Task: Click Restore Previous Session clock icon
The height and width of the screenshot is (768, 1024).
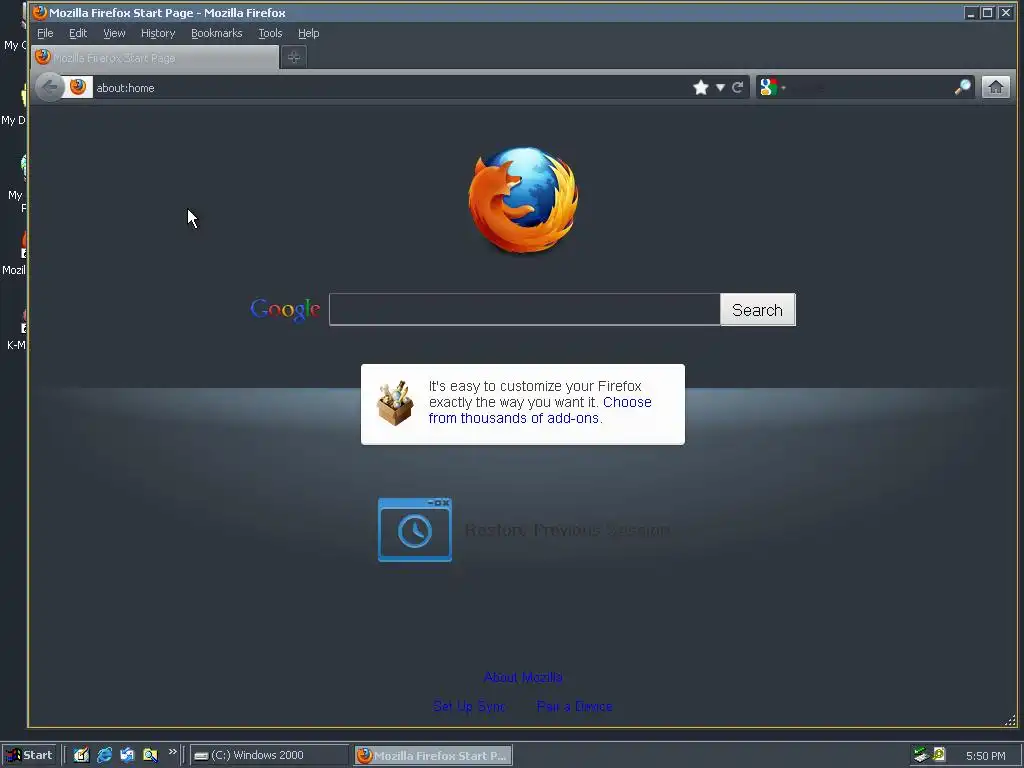Action: 415,530
